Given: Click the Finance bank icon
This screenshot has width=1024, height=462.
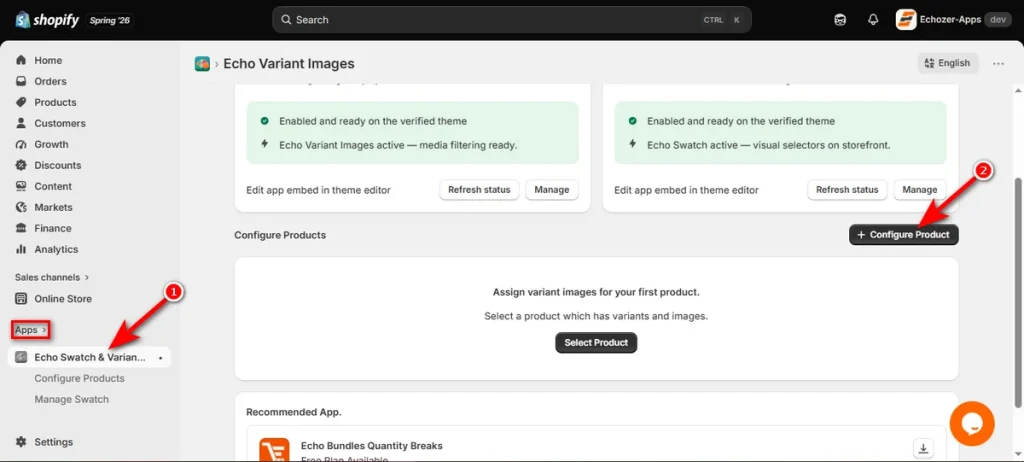Looking at the screenshot, I should tap(21, 228).
